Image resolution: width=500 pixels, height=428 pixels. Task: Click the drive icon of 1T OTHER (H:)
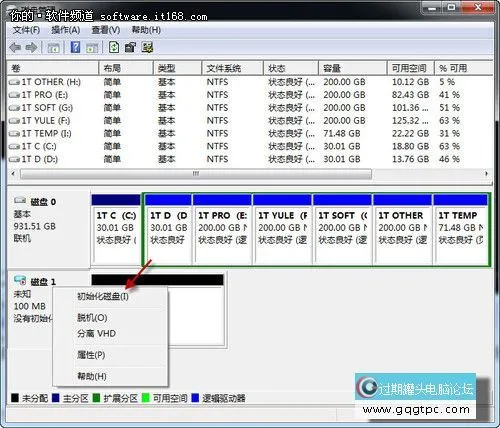click(x=14, y=82)
